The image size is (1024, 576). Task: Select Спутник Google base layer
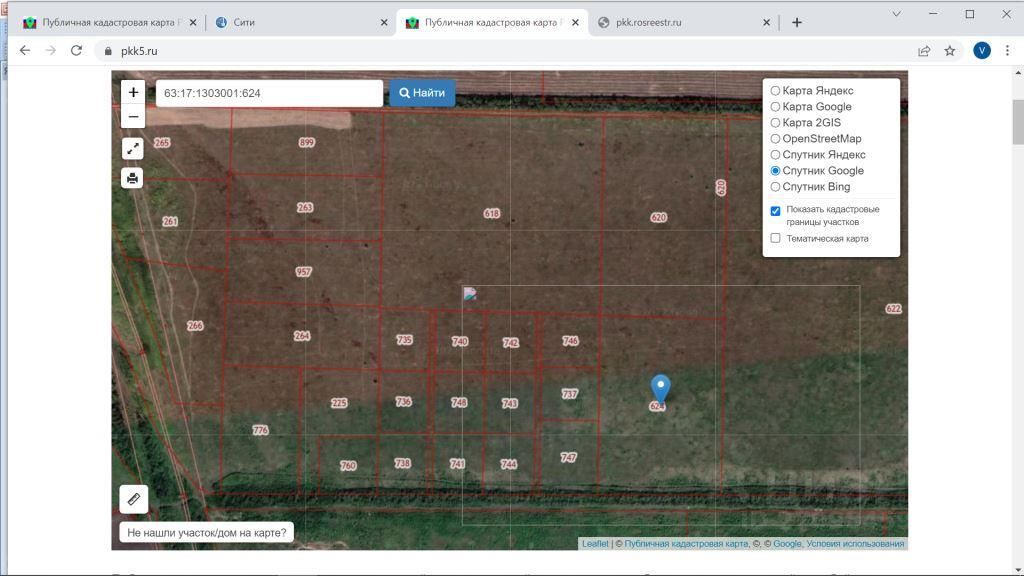pos(775,170)
